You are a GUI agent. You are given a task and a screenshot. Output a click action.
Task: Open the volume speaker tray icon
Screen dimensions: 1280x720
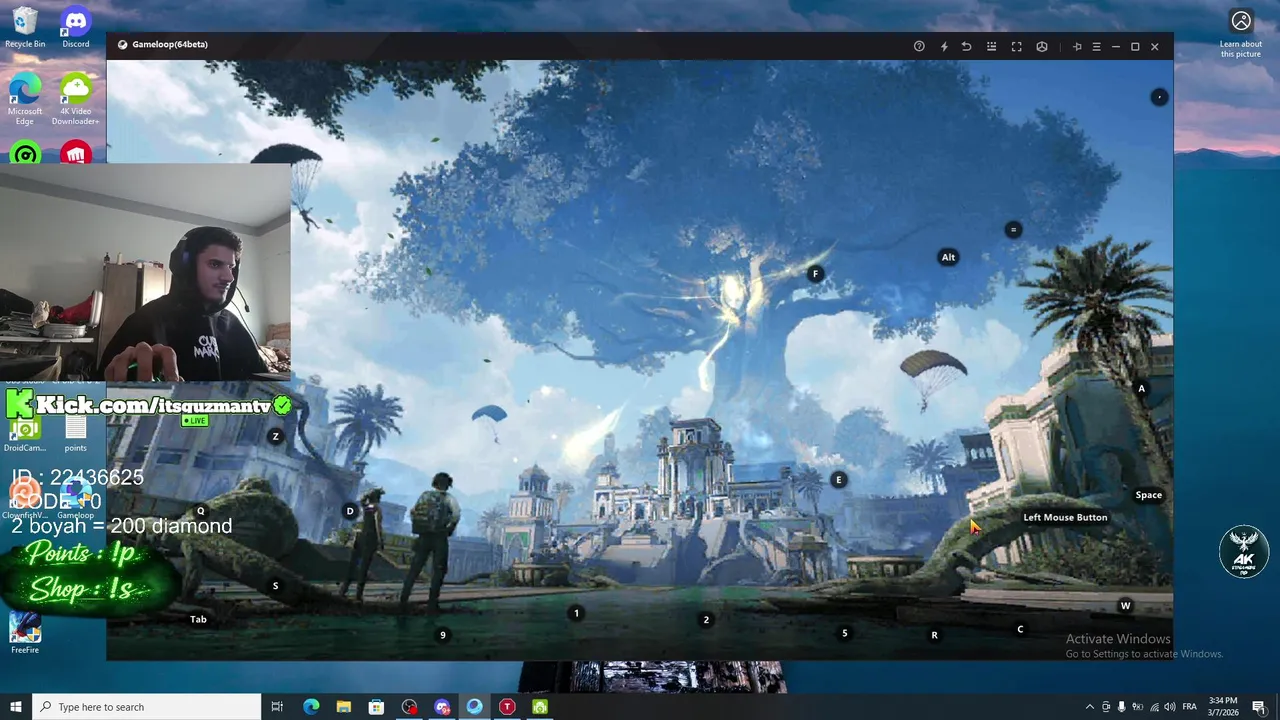click(1171, 707)
